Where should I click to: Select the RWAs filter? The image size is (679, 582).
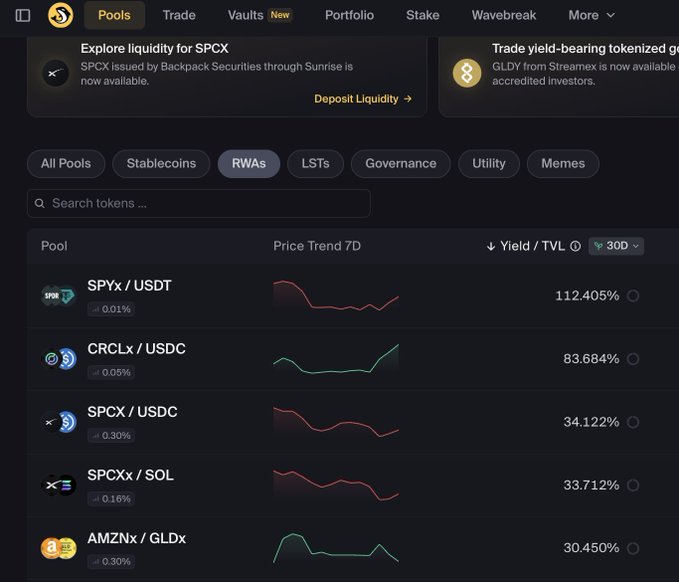249,164
